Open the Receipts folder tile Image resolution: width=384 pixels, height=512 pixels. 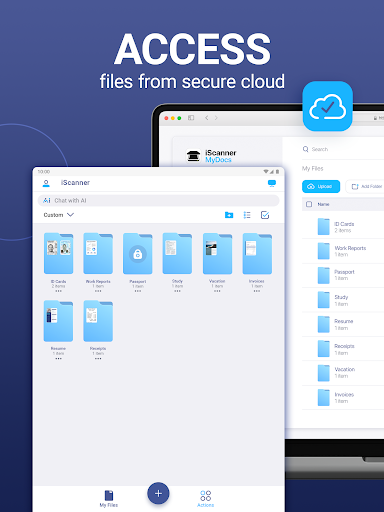(x=98, y=321)
